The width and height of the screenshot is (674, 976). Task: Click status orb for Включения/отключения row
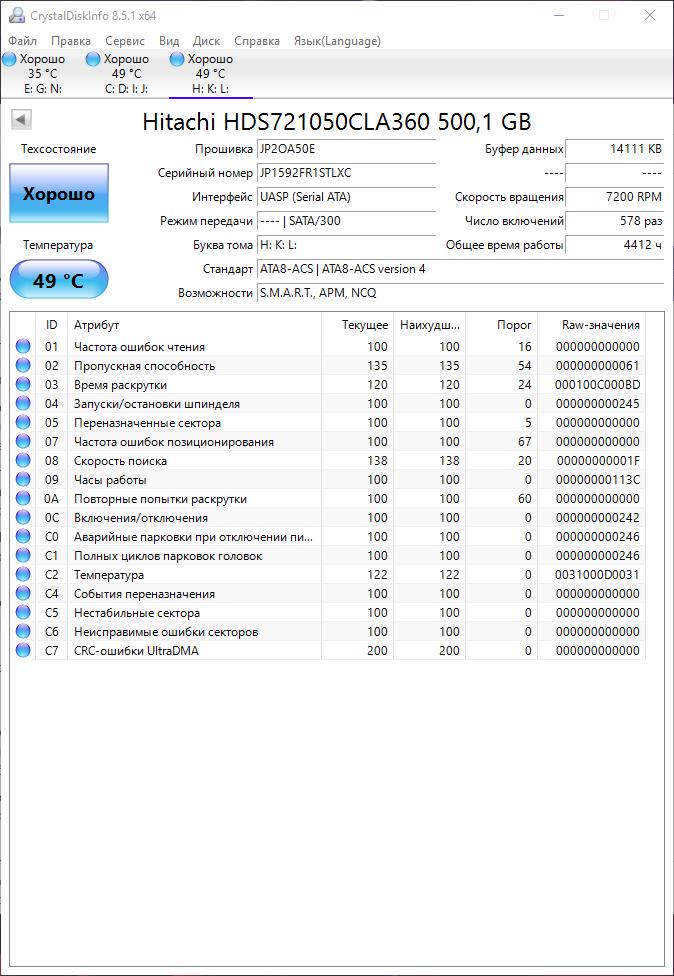coord(23,517)
